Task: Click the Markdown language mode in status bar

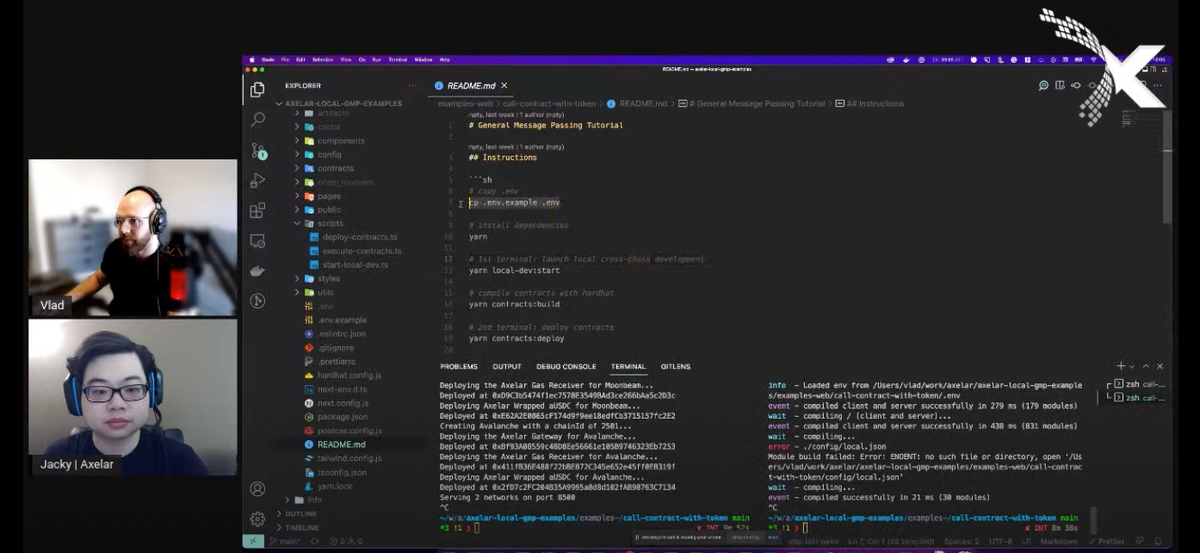Action: pyautogui.click(x=1060, y=541)
